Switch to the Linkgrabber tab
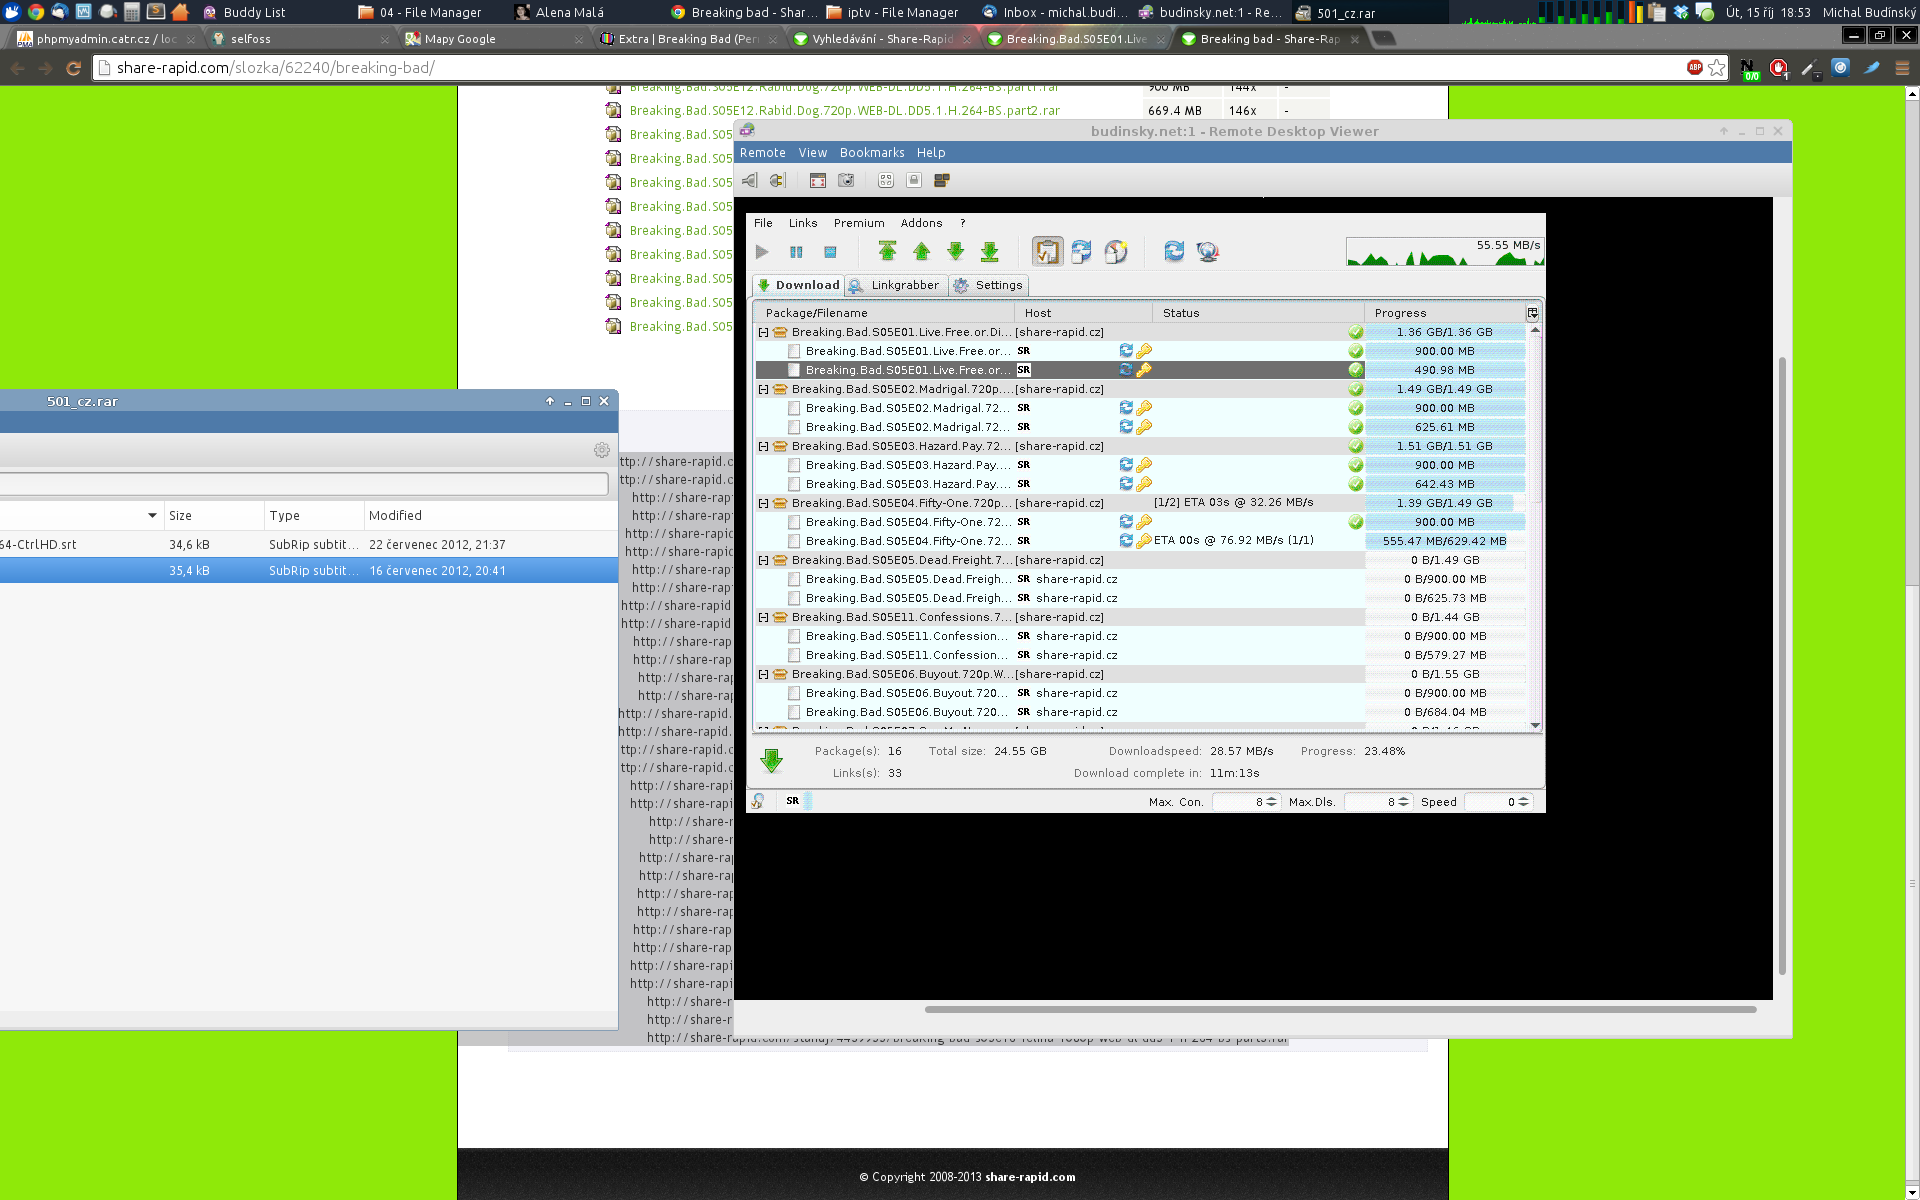 [x=896, y=285]
